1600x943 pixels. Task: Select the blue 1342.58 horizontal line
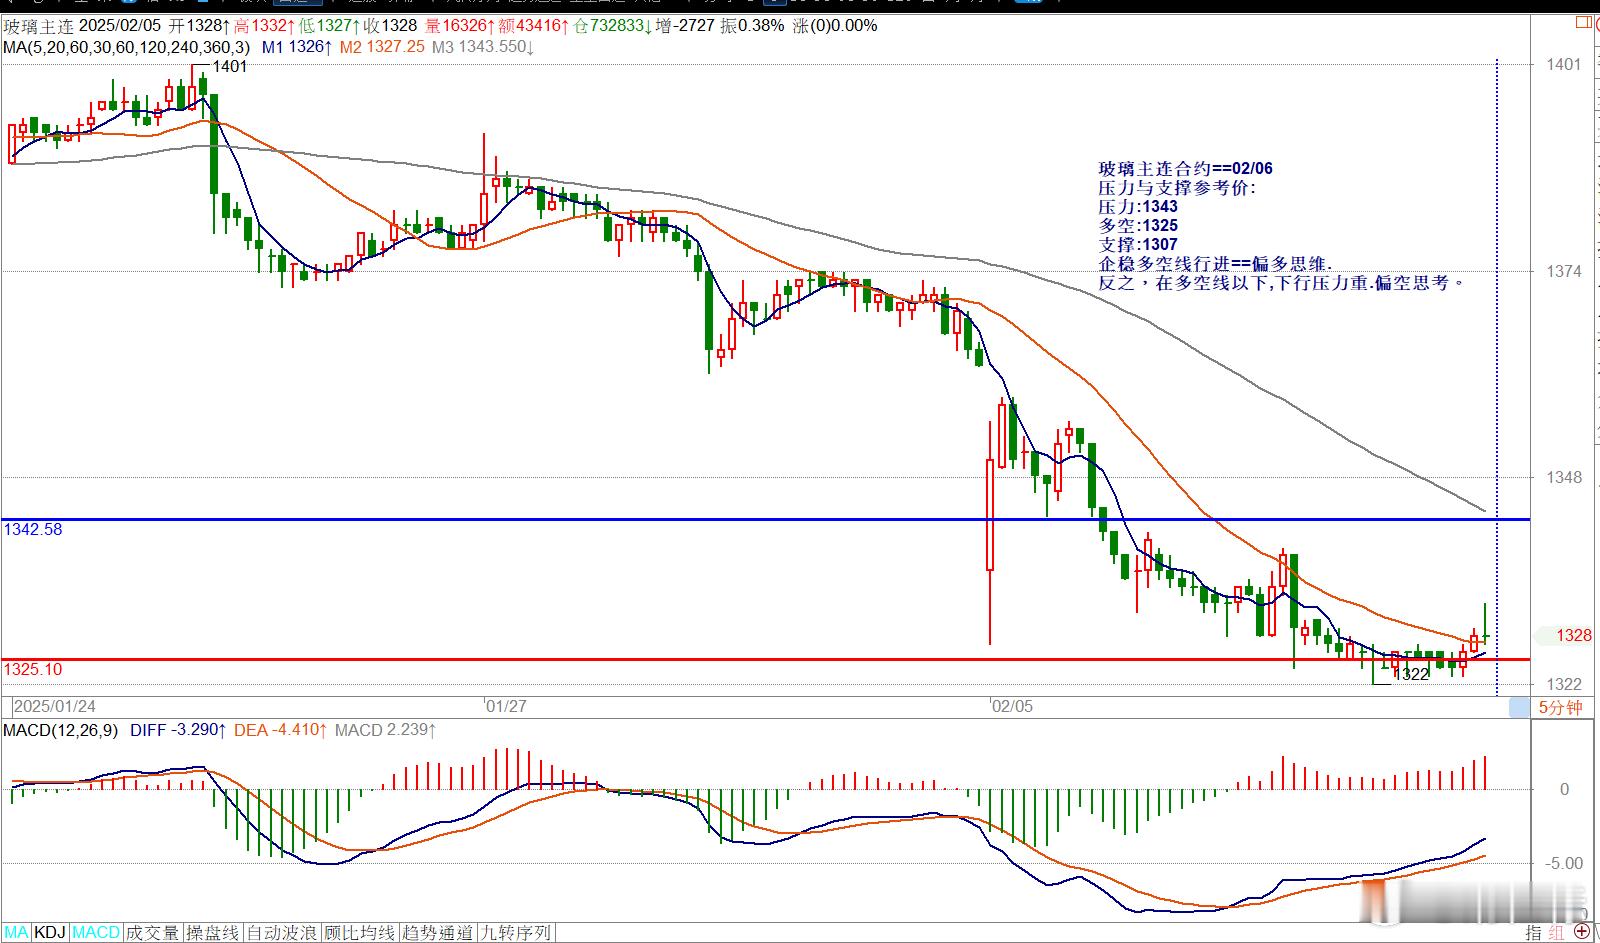coord(765,519)
